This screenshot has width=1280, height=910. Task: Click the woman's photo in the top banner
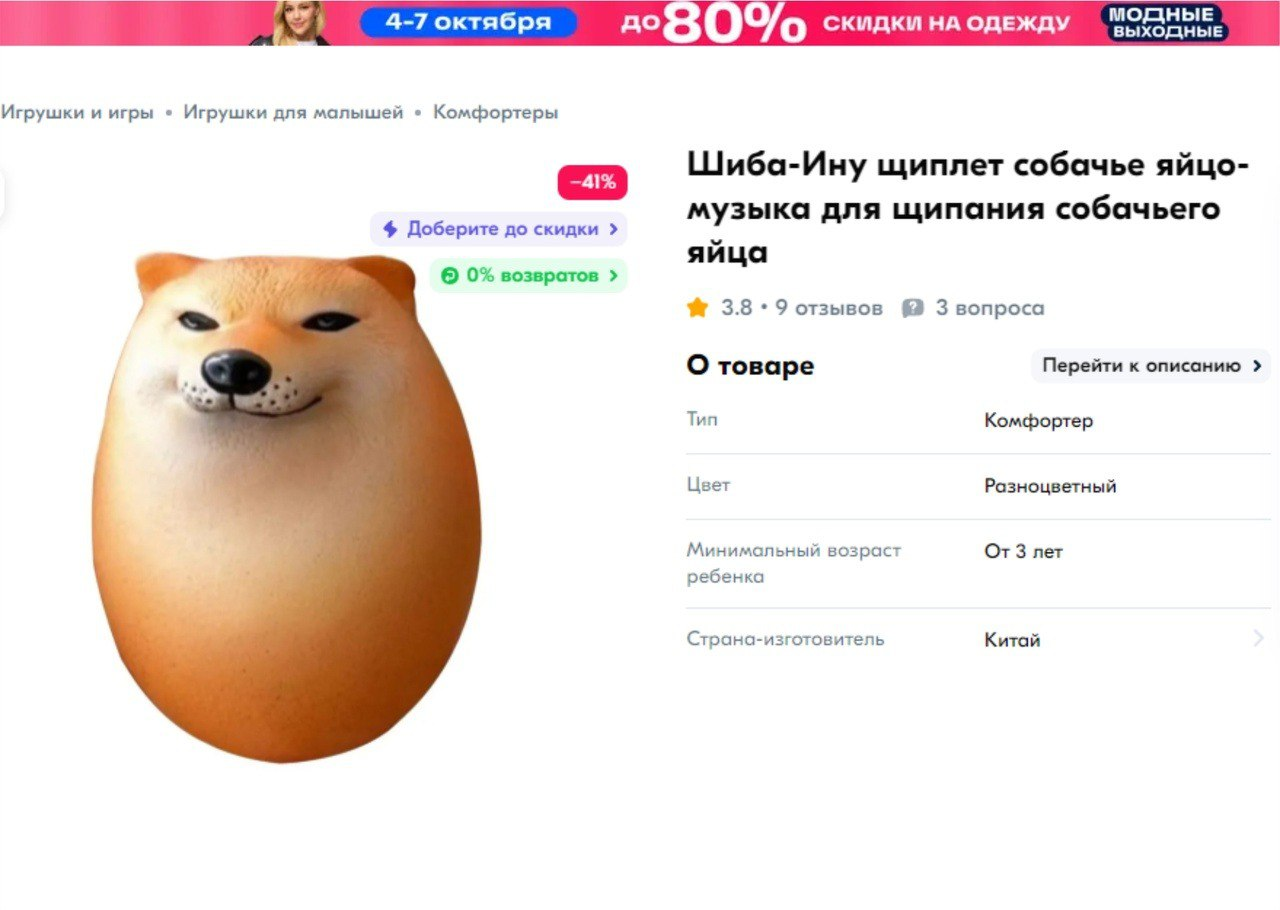pyautogui.click(x=295, y=23)
